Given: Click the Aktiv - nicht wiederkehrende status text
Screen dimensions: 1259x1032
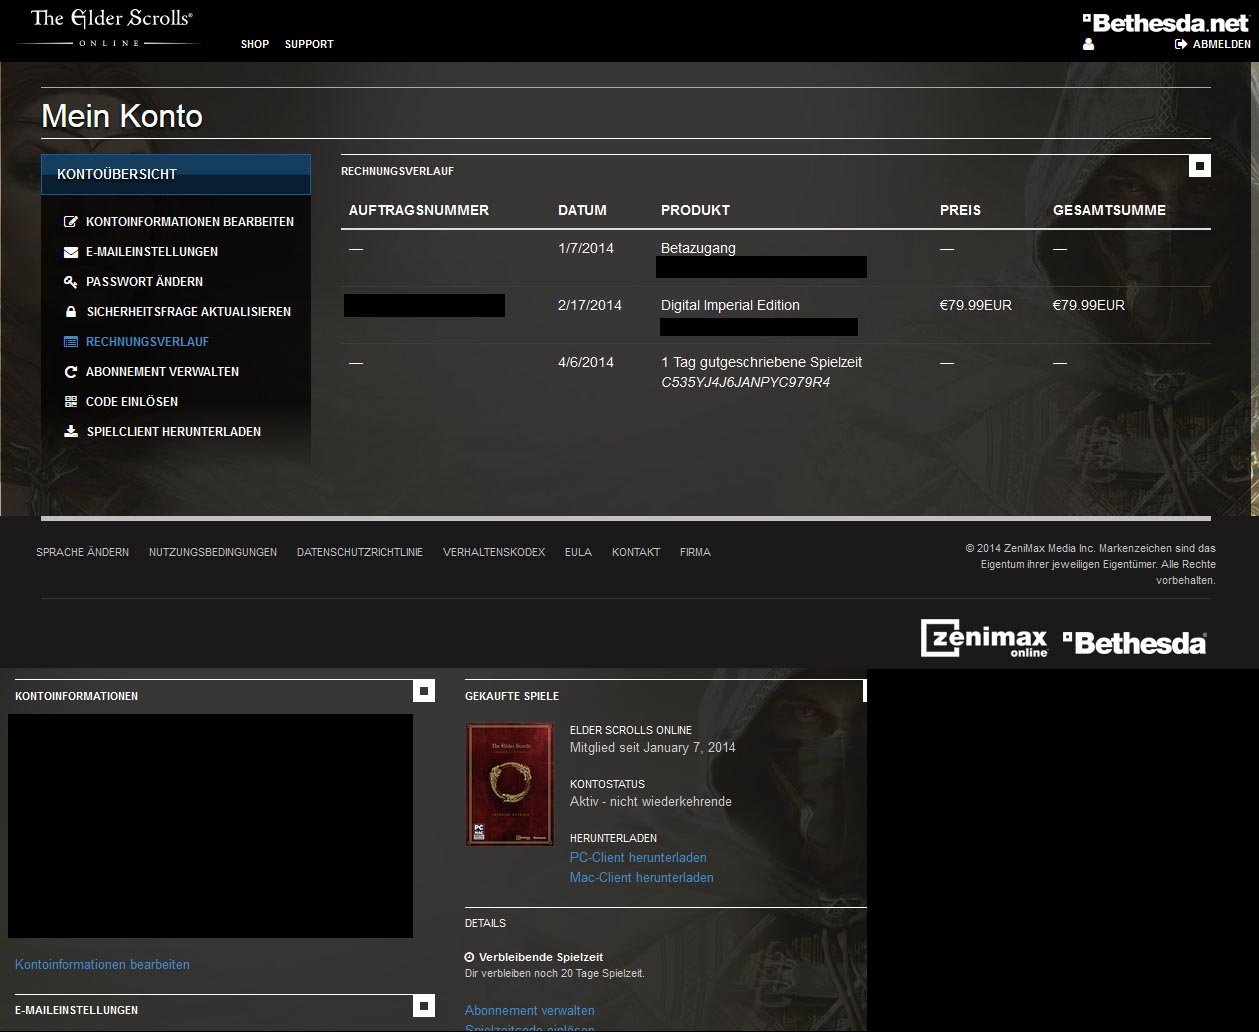Looking at the screenshot, I should click(651, 801).
